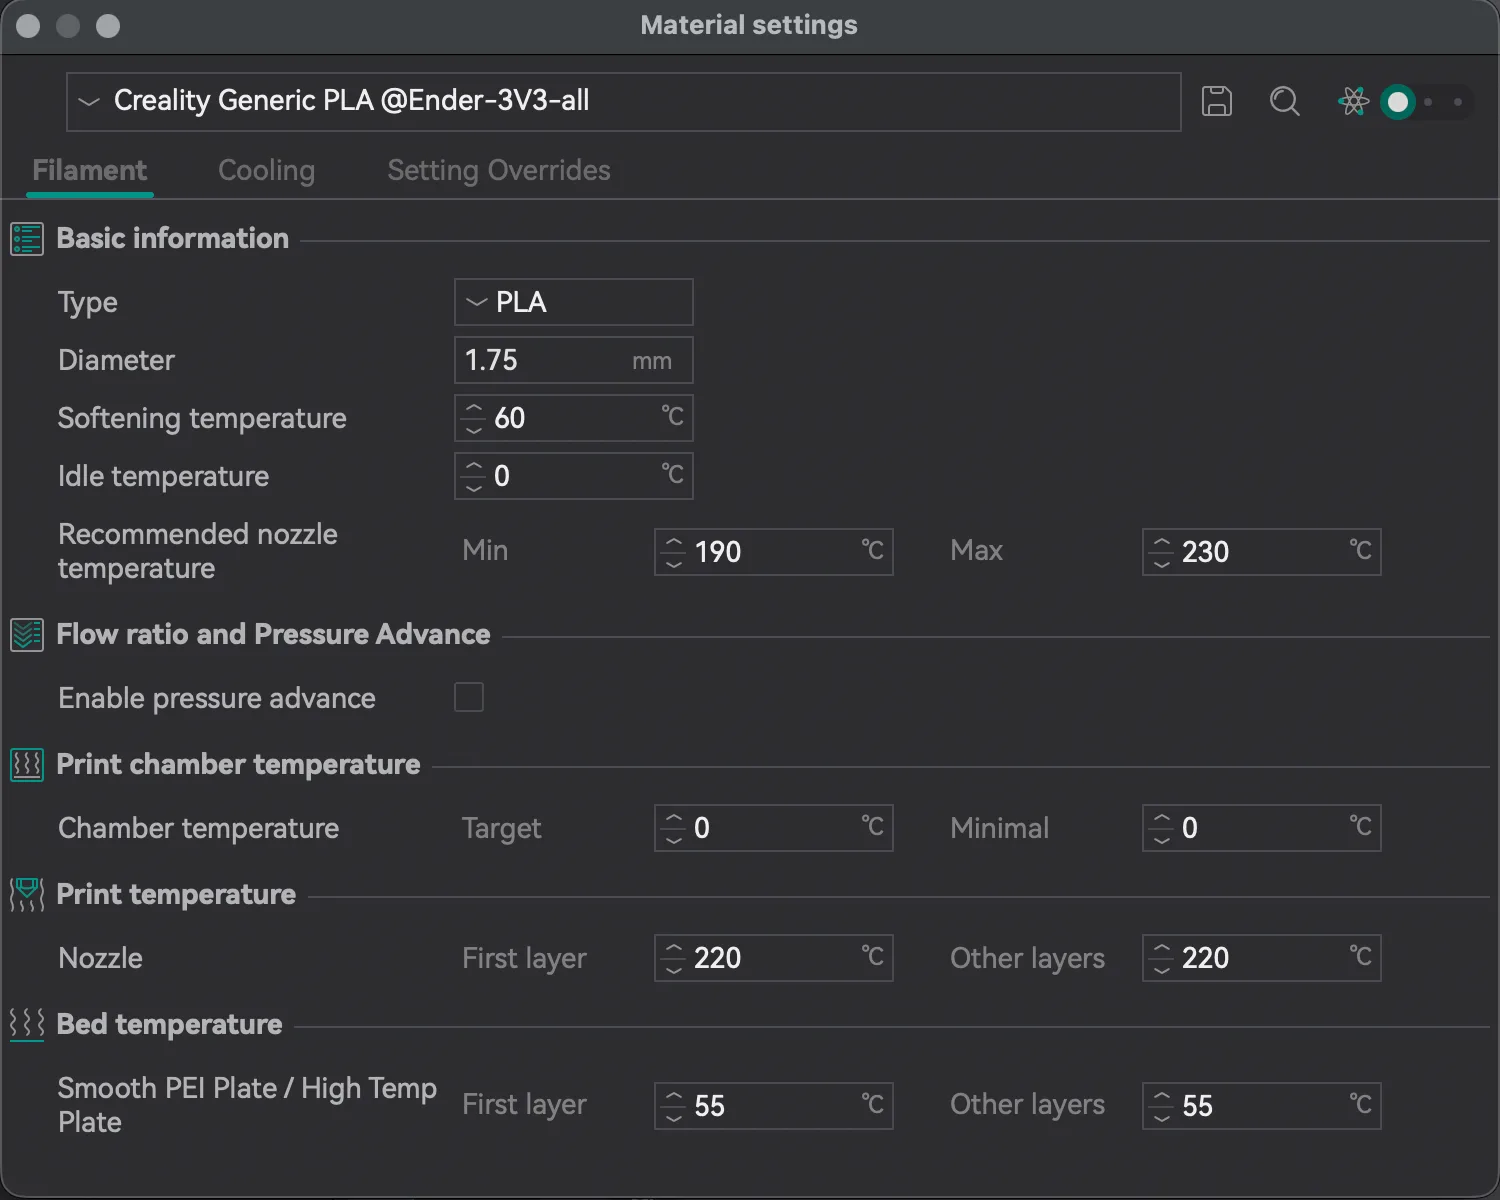Click the "Enable pressure advance" label

point(217,698)
